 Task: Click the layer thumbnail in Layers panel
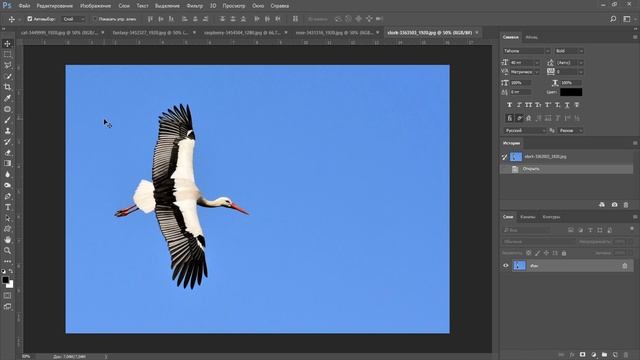pos(519,266)
